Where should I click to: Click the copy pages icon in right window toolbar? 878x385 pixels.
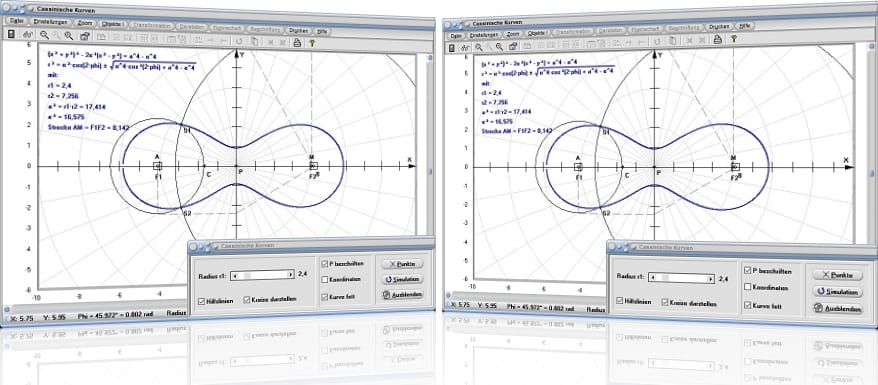[672, 41]
